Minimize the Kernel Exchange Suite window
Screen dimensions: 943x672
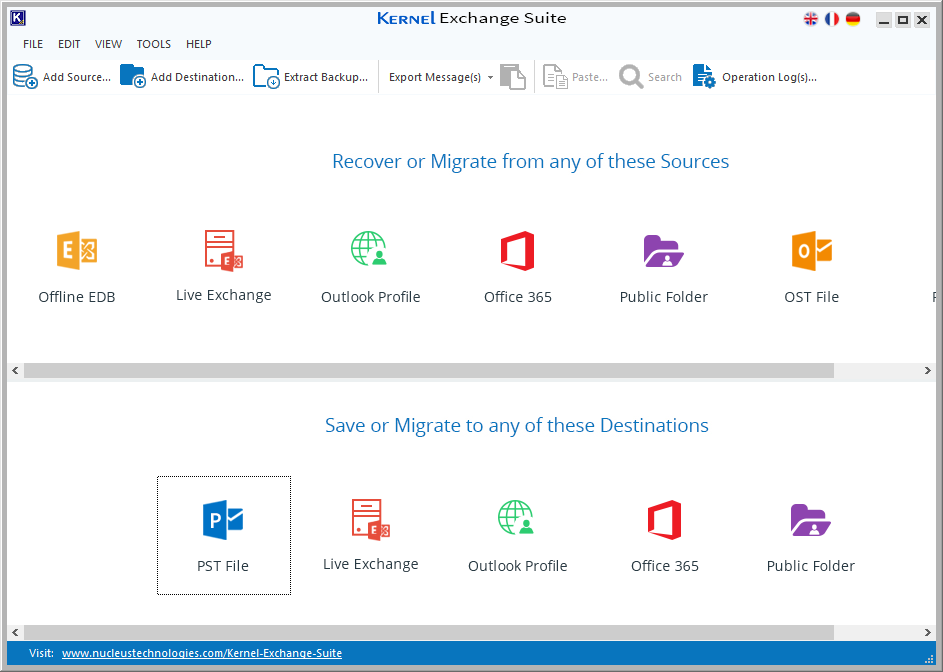click(x=883, y=20)
